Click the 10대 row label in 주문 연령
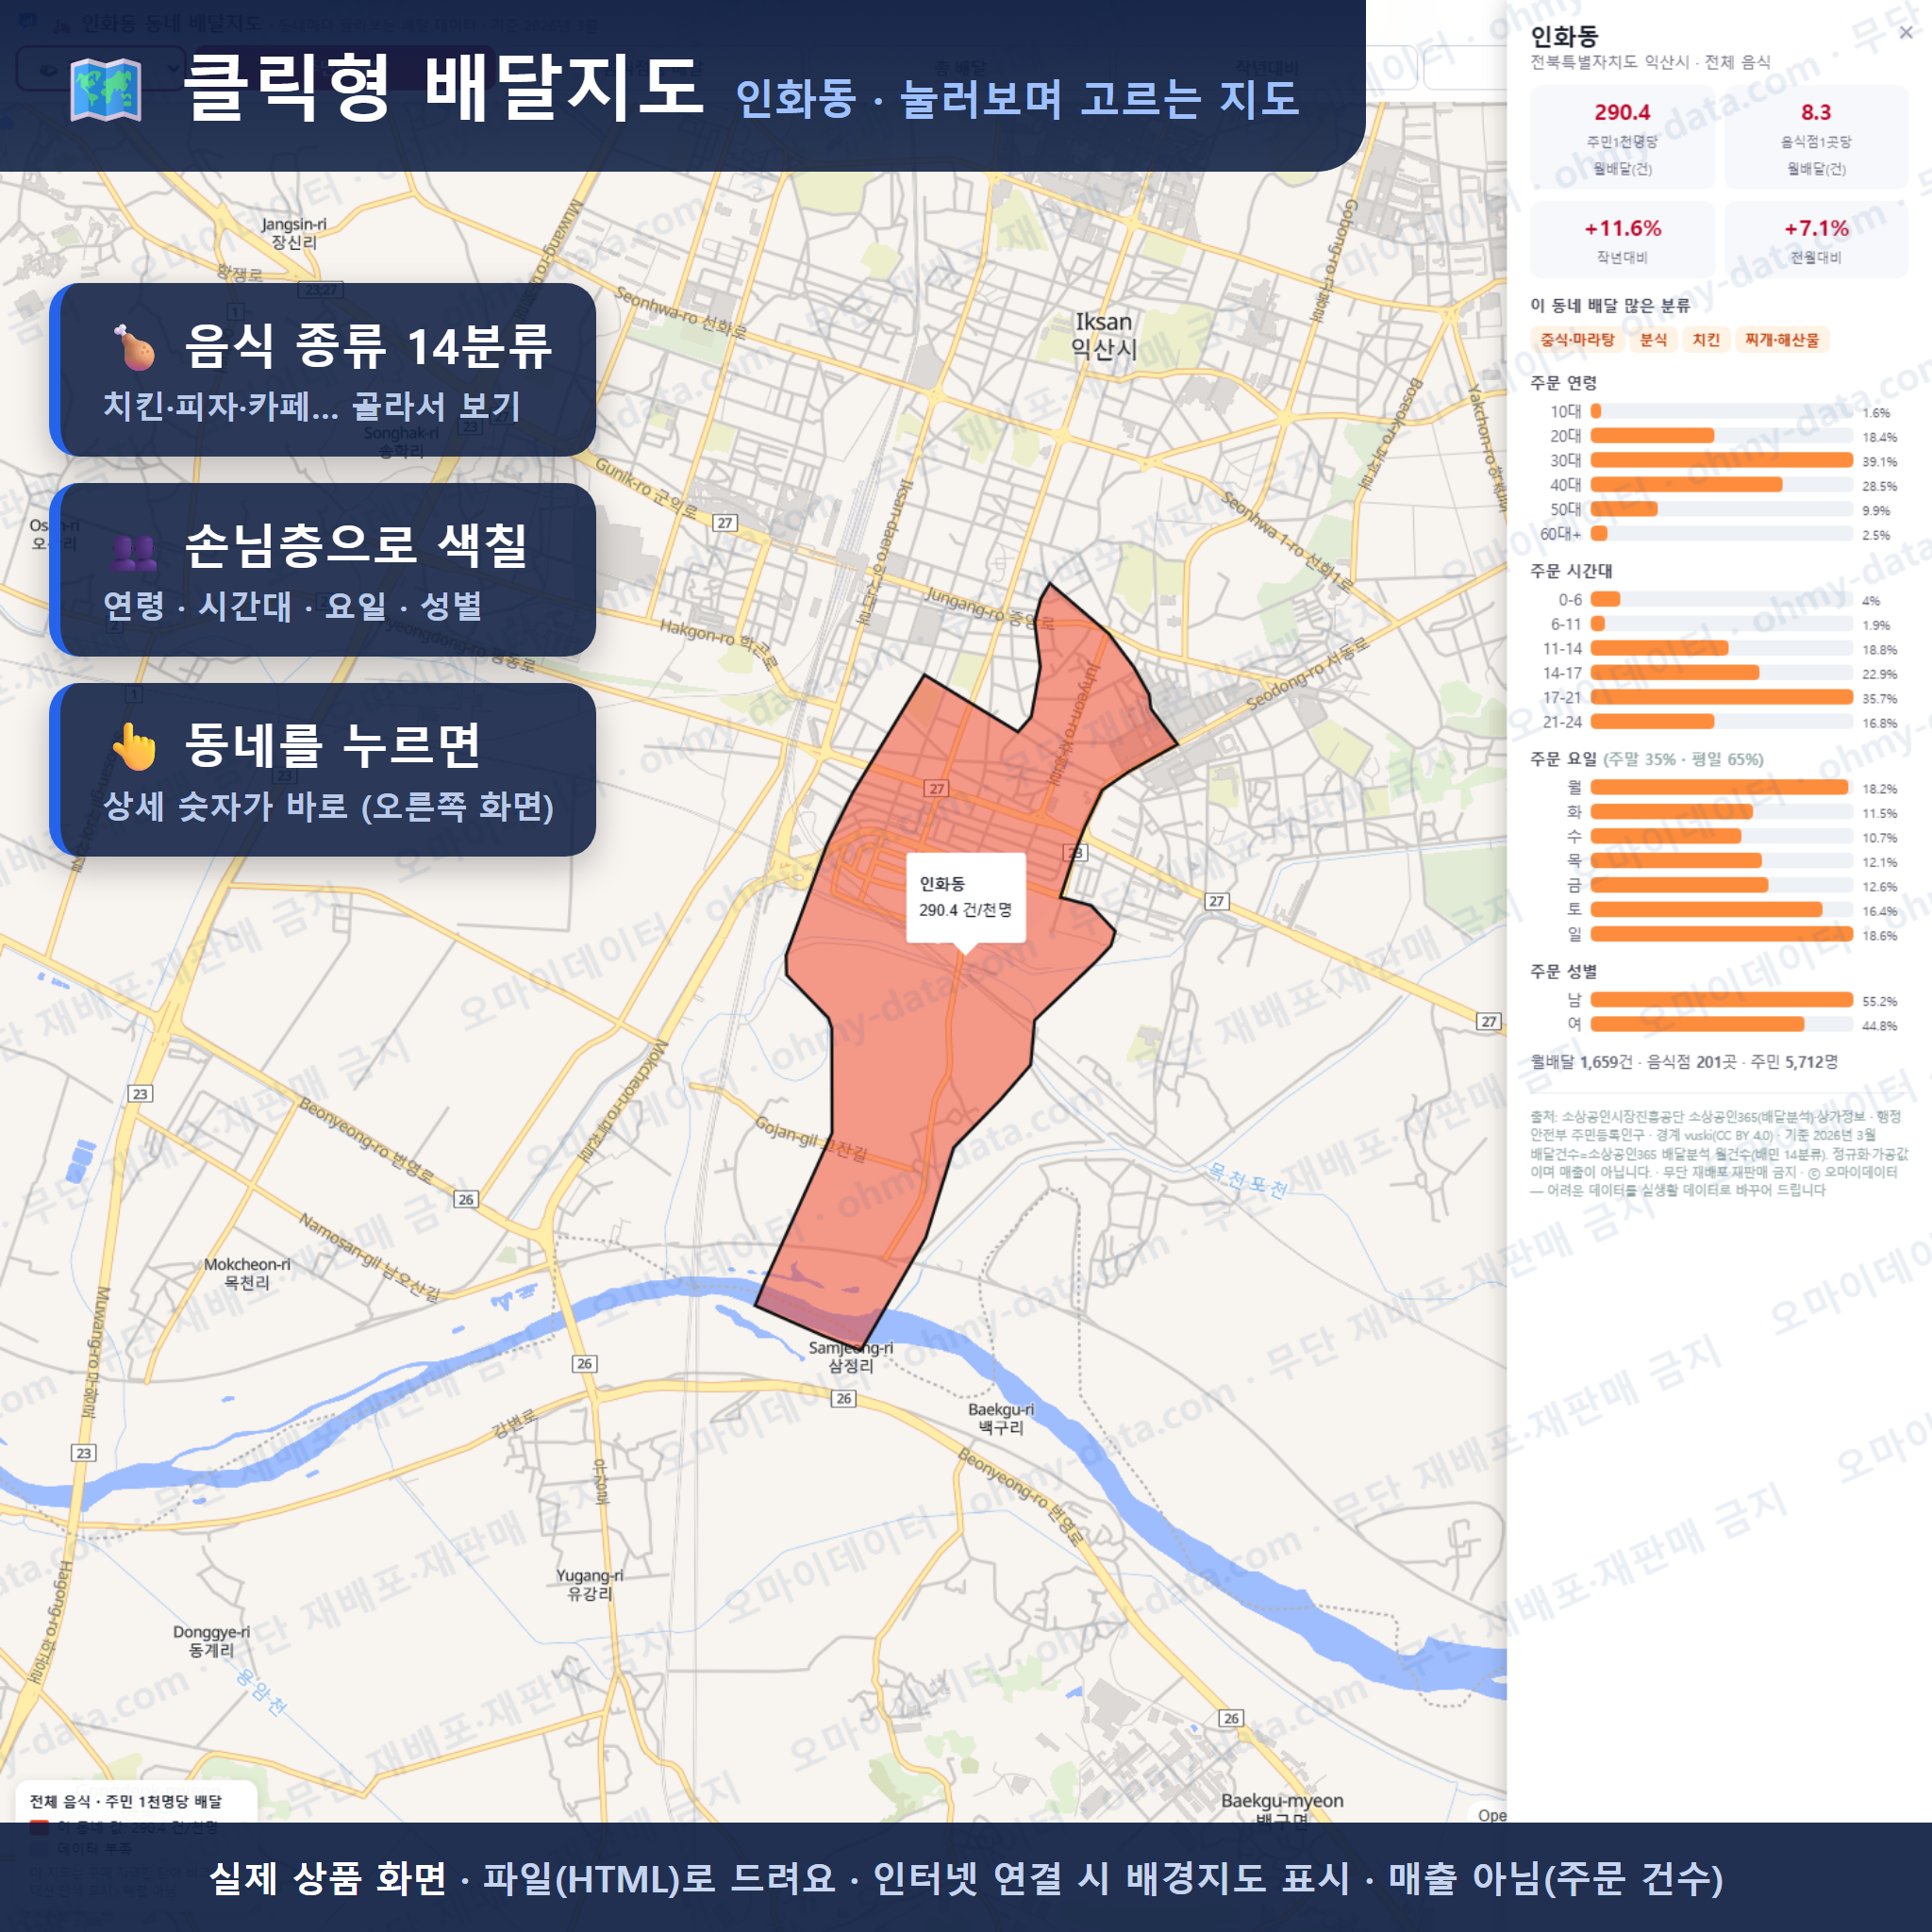 [x=1566, y=412]
